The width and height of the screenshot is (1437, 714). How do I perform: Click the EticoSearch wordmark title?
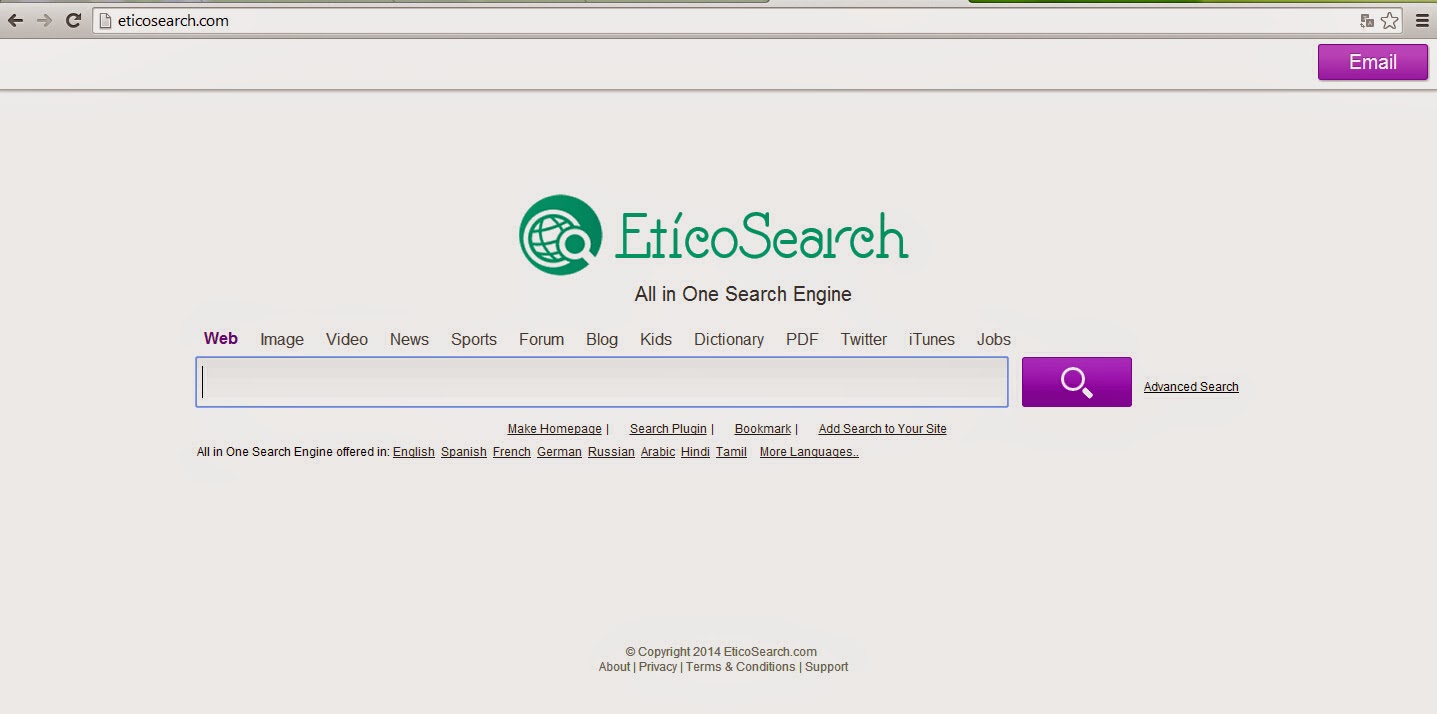click(x=762, y=236)
